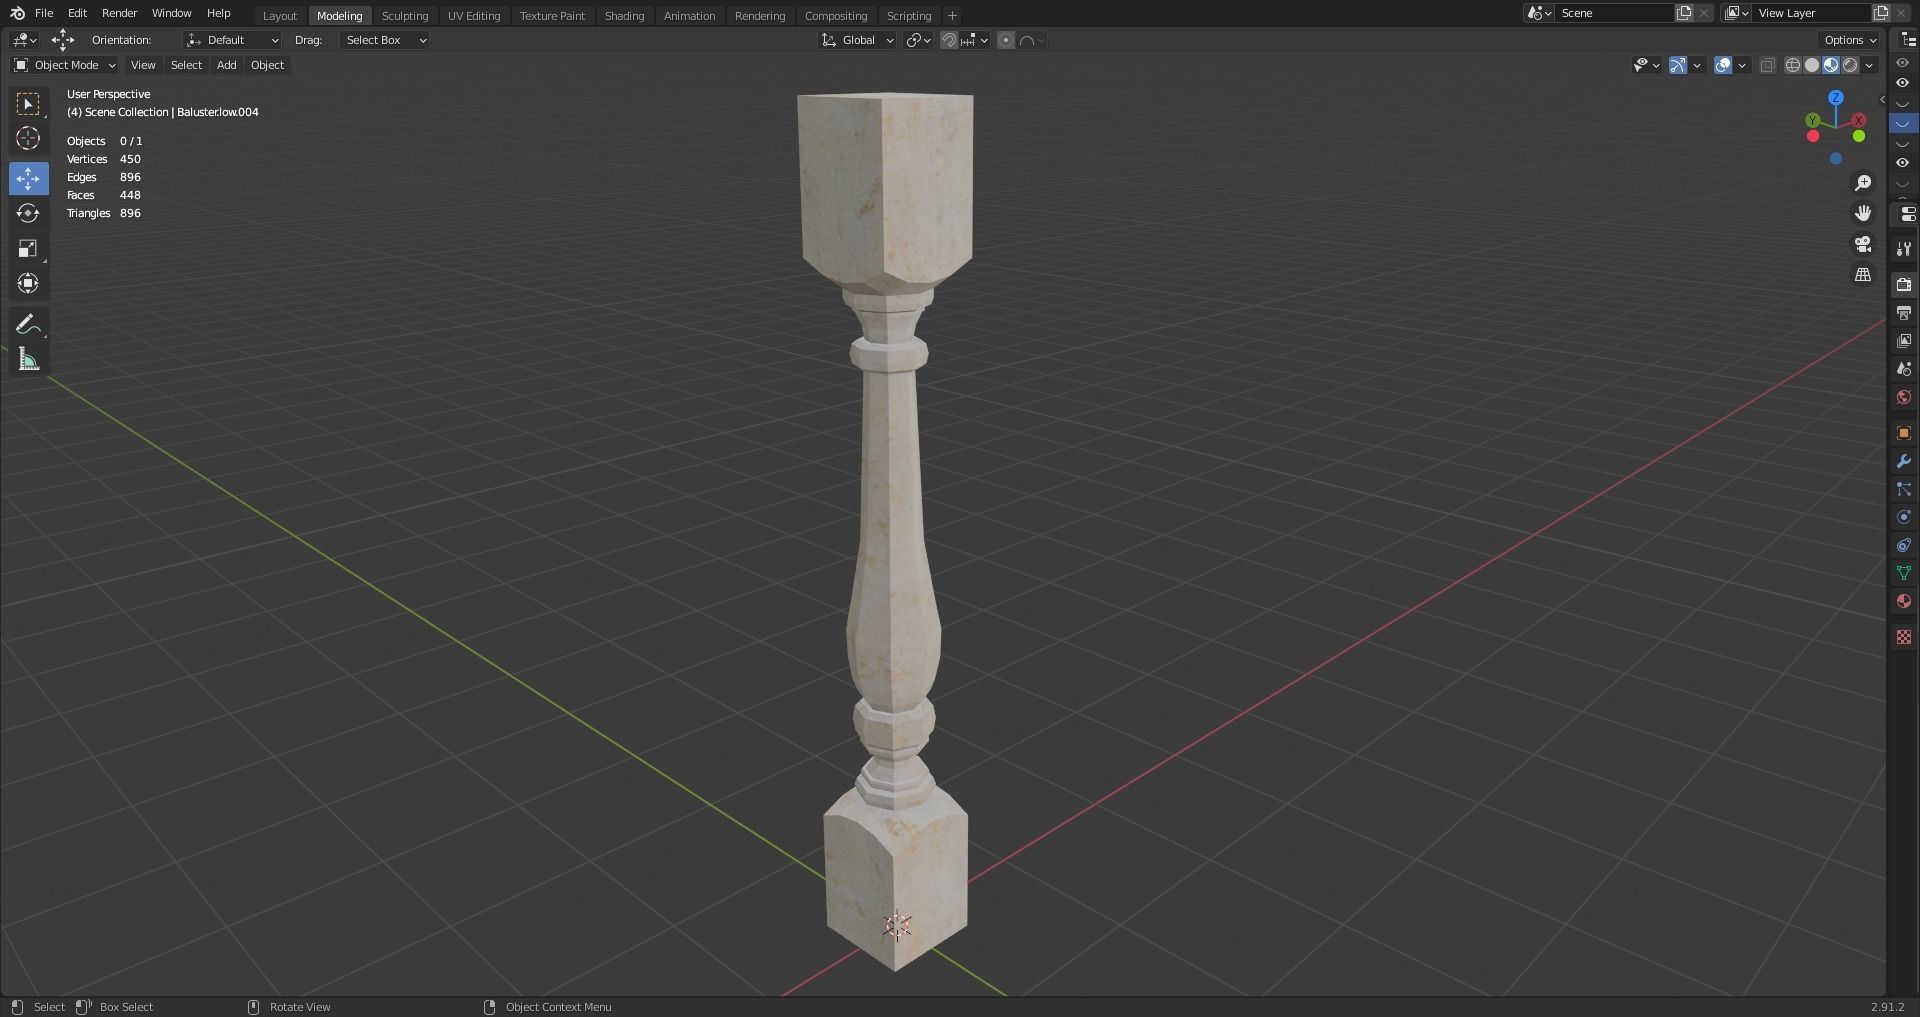Image resolution: width=1920 pixels, height=1017 pixels.
Task: Select the Select Box tool icon
Action: pyautogui.click(x=28, y=104)
